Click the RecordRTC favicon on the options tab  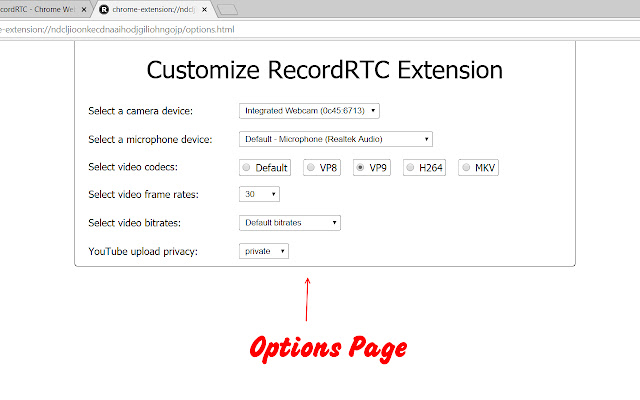tap(104, 9)
